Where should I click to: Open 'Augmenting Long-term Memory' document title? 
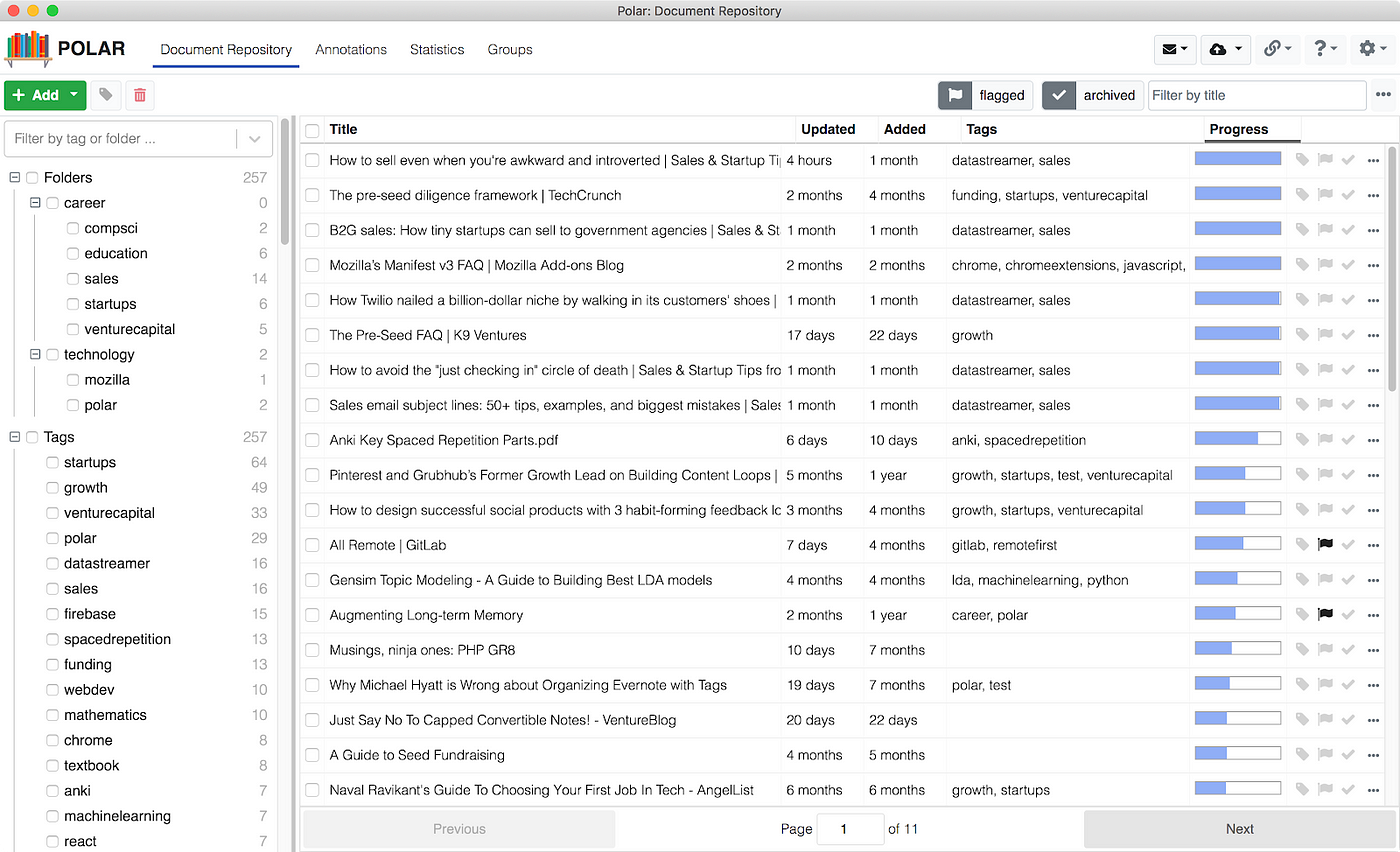[x=426, y=615]
